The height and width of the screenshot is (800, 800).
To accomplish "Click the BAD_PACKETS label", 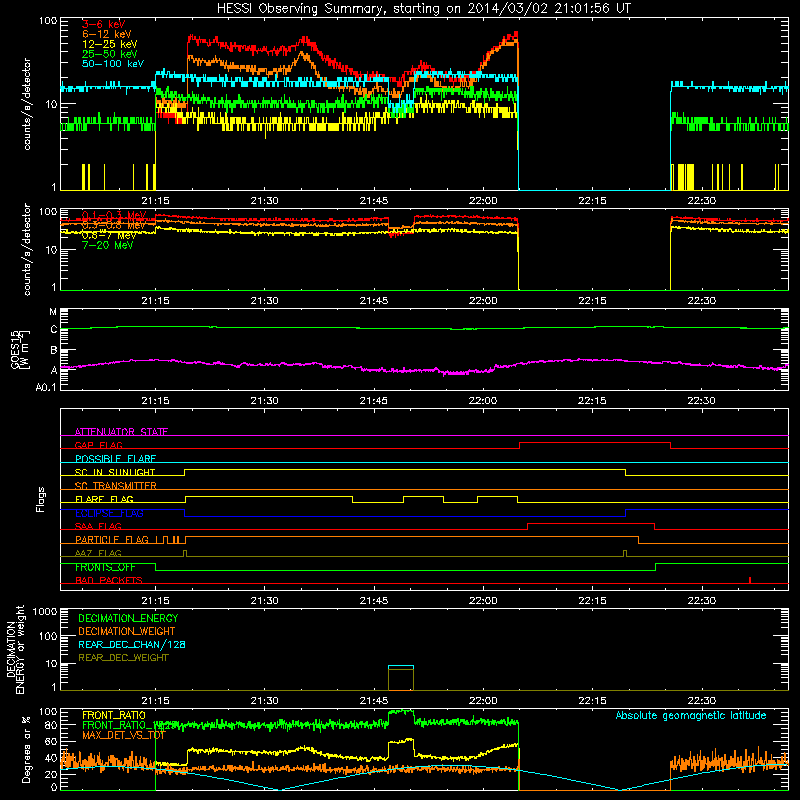I will click(x=109, y=580).
